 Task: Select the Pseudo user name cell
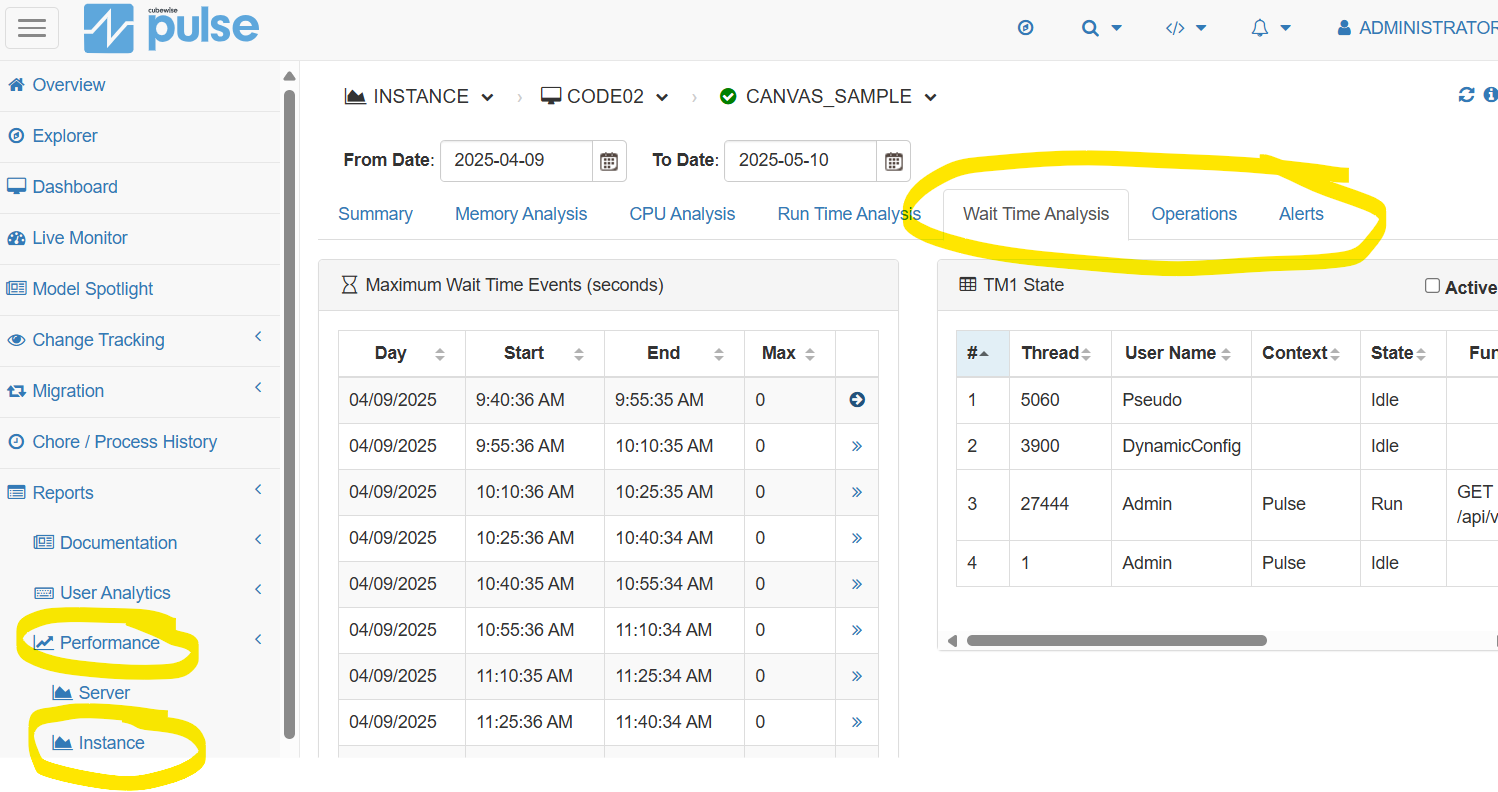click(x=1181, y=400)
